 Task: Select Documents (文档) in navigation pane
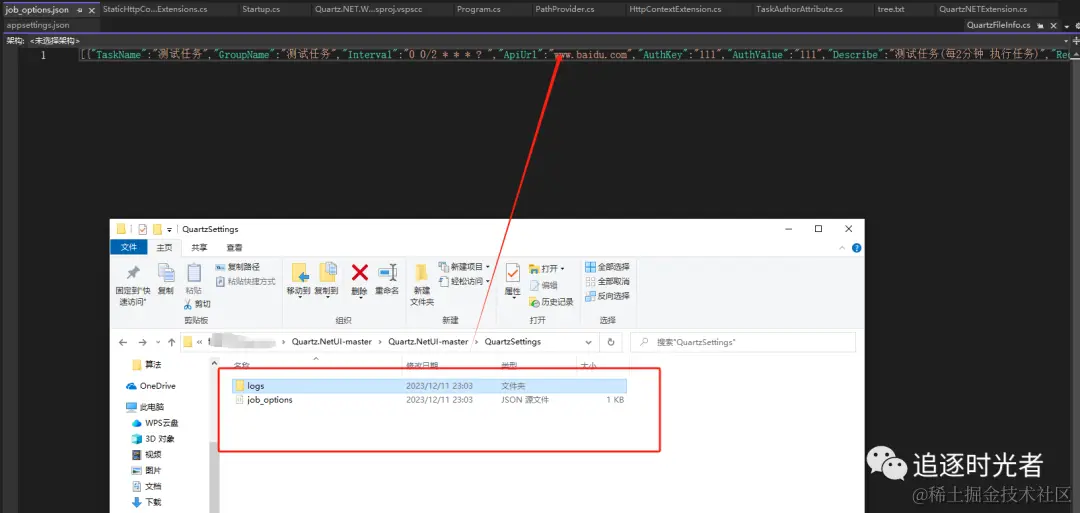coord(147,486)
